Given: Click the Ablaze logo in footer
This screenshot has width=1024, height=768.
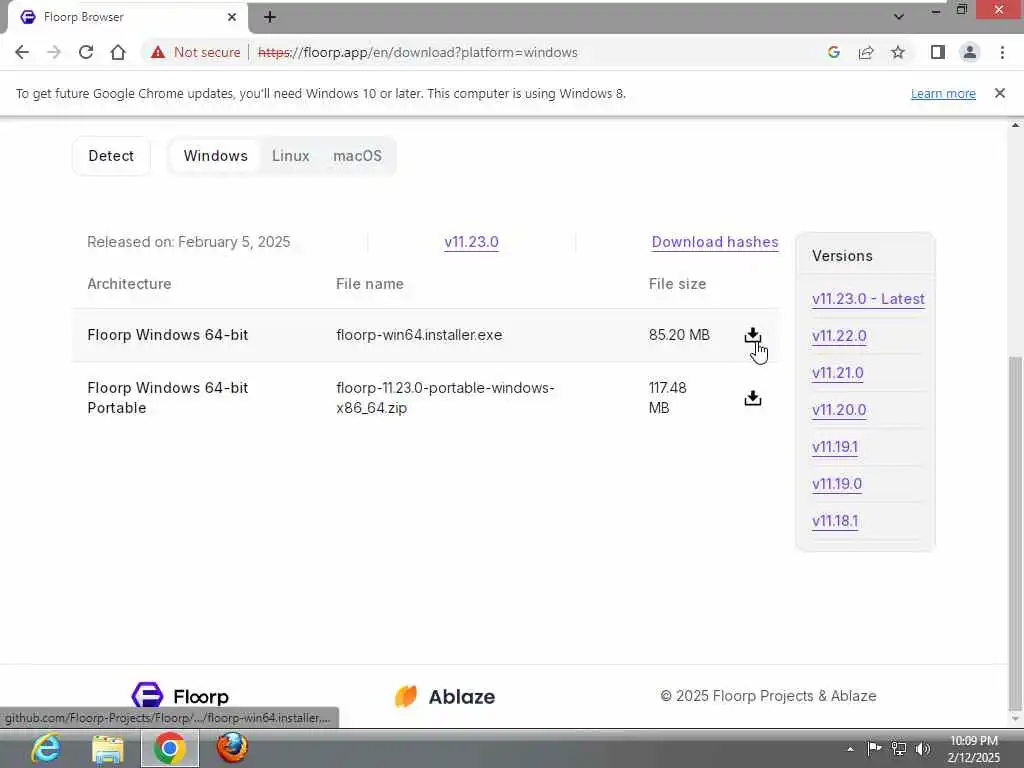Looking at the screenshot, I should pos(445,696).
